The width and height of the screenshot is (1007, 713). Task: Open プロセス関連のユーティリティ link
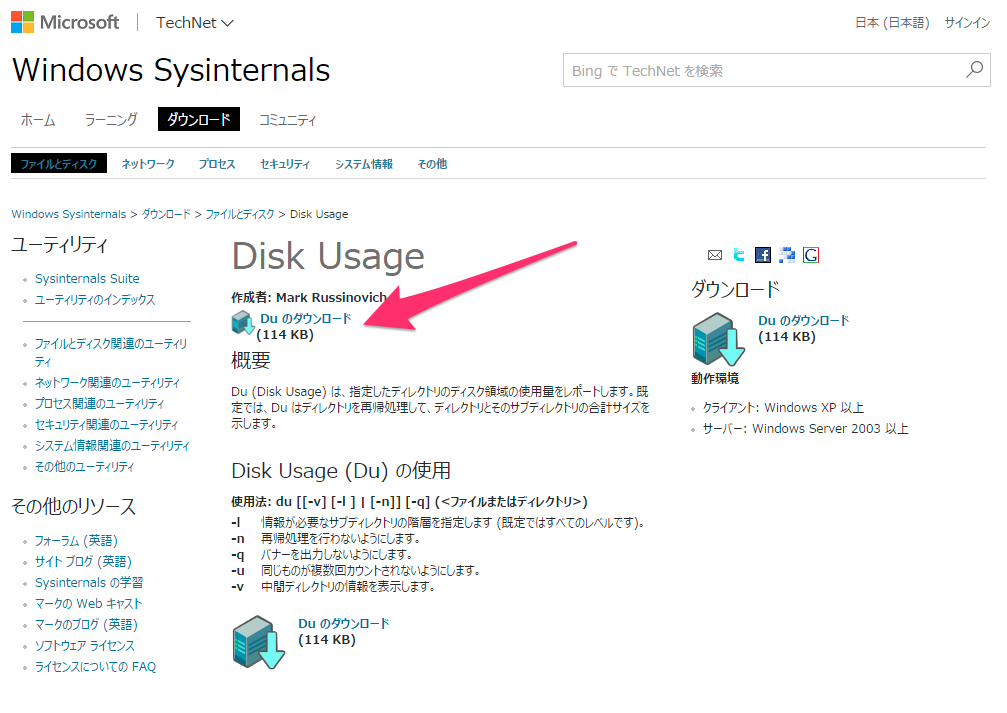[100, 403]
